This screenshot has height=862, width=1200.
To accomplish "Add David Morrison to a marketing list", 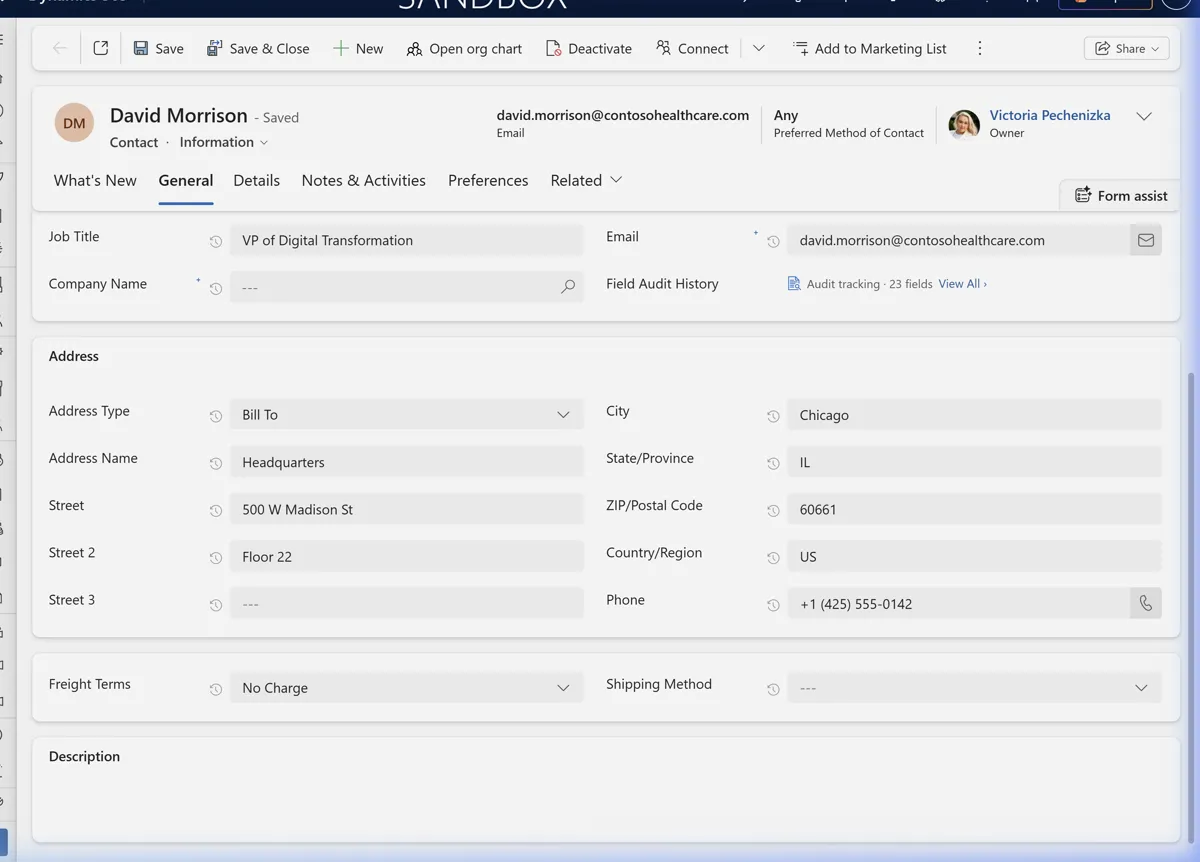I will (869, 48).
